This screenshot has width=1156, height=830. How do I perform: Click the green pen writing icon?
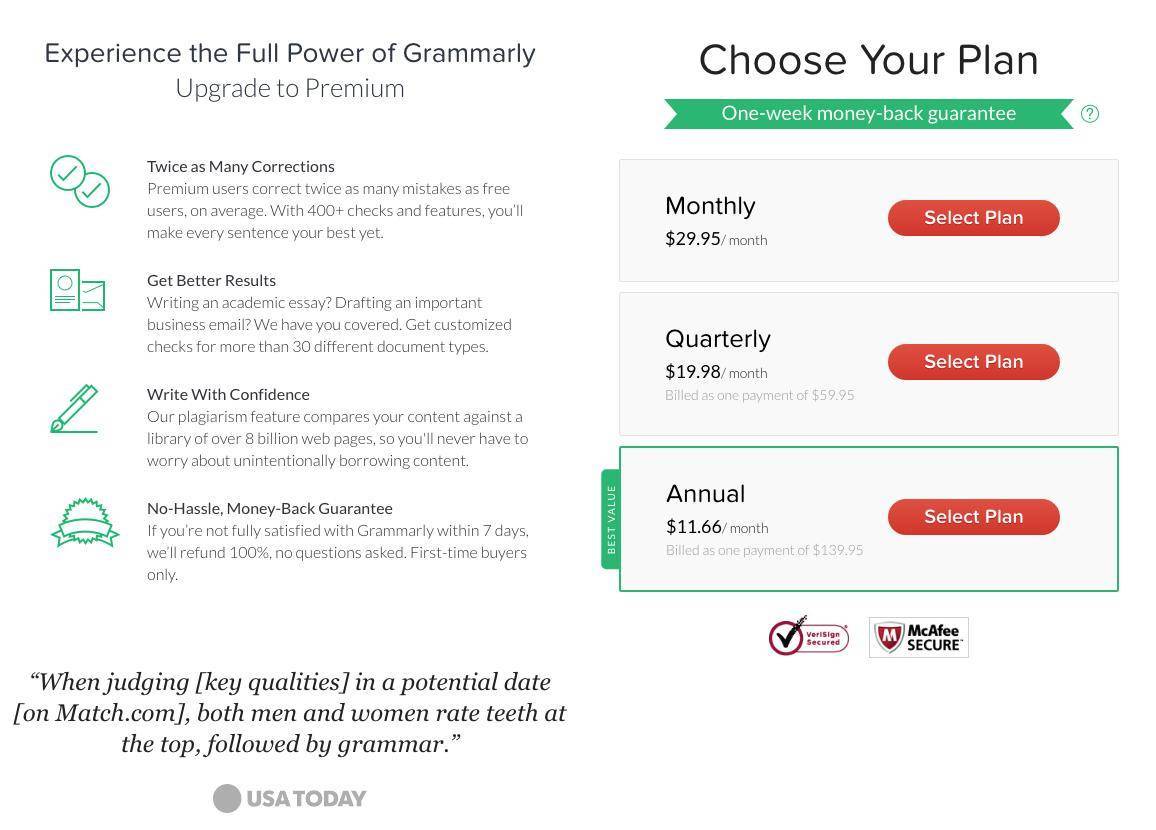click(x=74, y=408)
